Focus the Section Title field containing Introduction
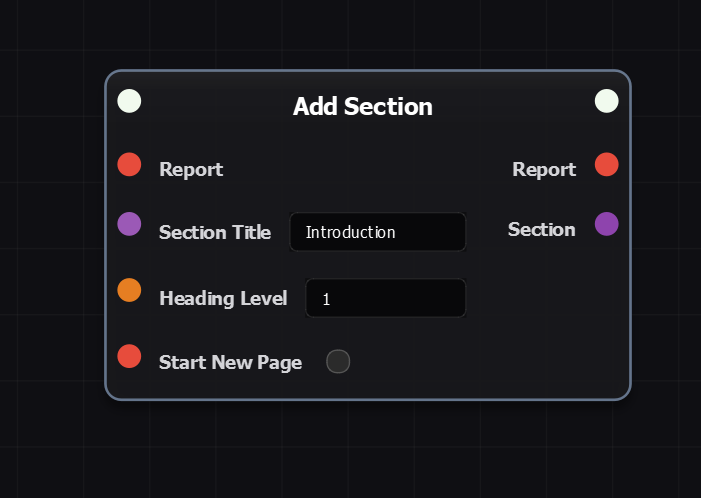 pyautogui.click(x=377, y=232)
